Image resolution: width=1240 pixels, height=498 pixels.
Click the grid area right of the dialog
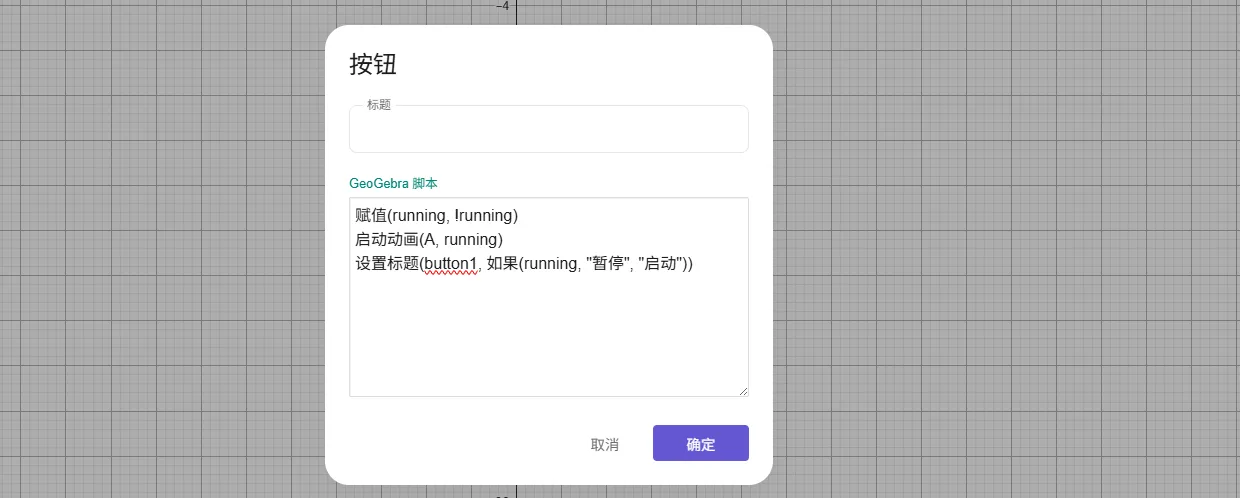pos(1000,250)
